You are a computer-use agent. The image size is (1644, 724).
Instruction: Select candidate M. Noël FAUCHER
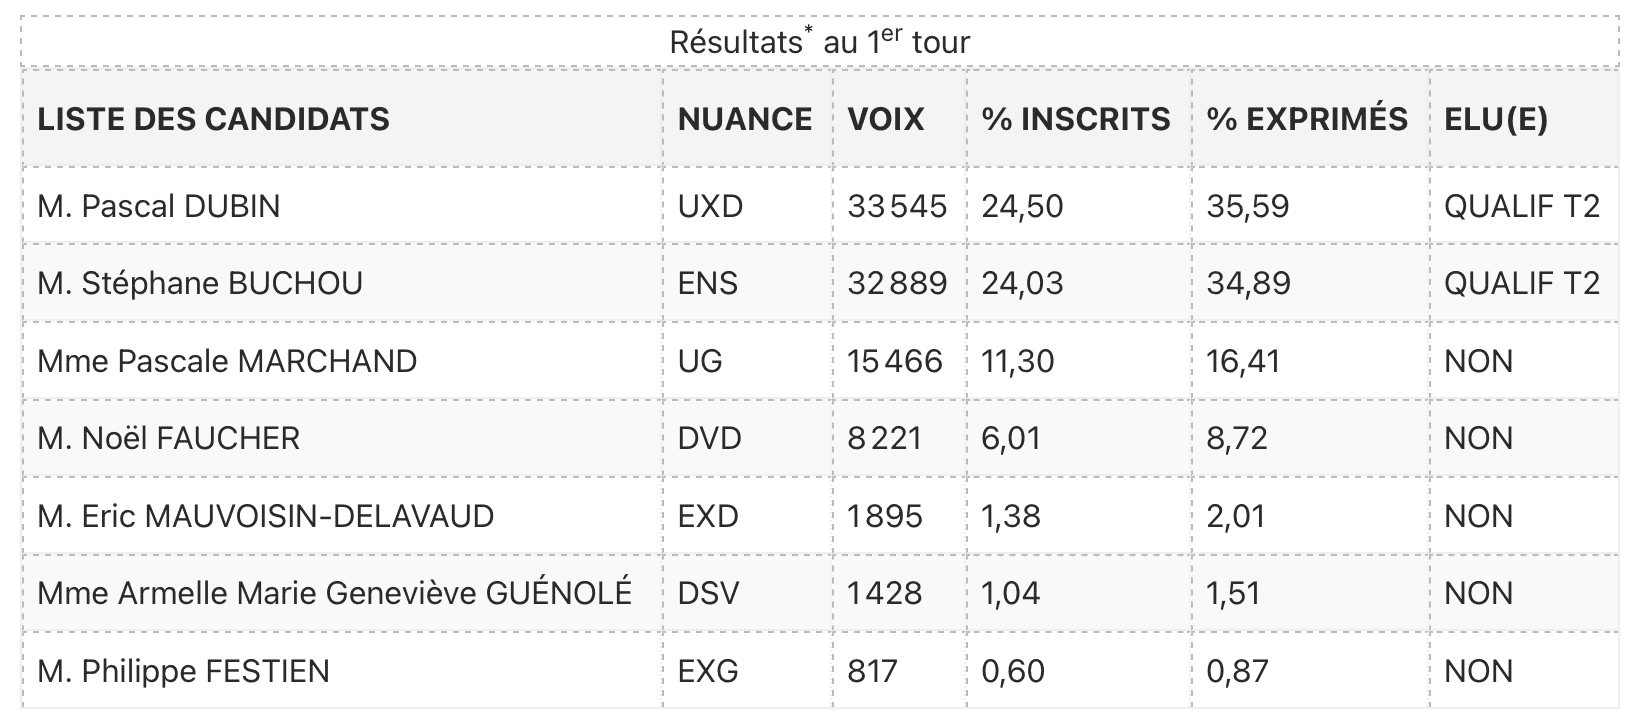click(x=169, y=438)
